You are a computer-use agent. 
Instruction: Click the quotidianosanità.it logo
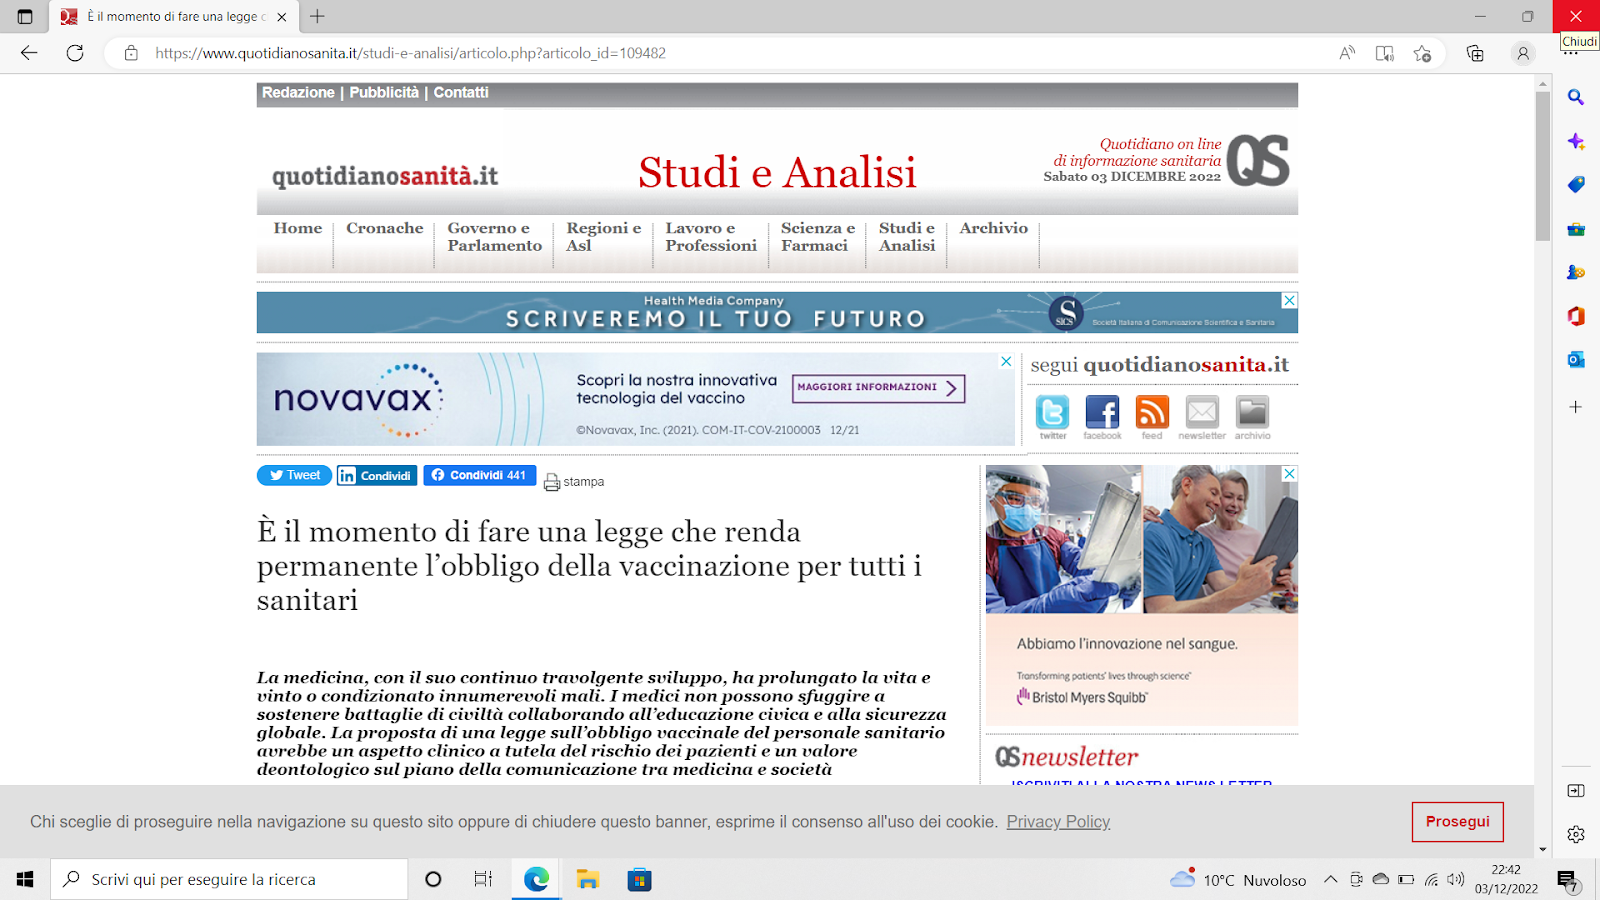pos(385,176)
